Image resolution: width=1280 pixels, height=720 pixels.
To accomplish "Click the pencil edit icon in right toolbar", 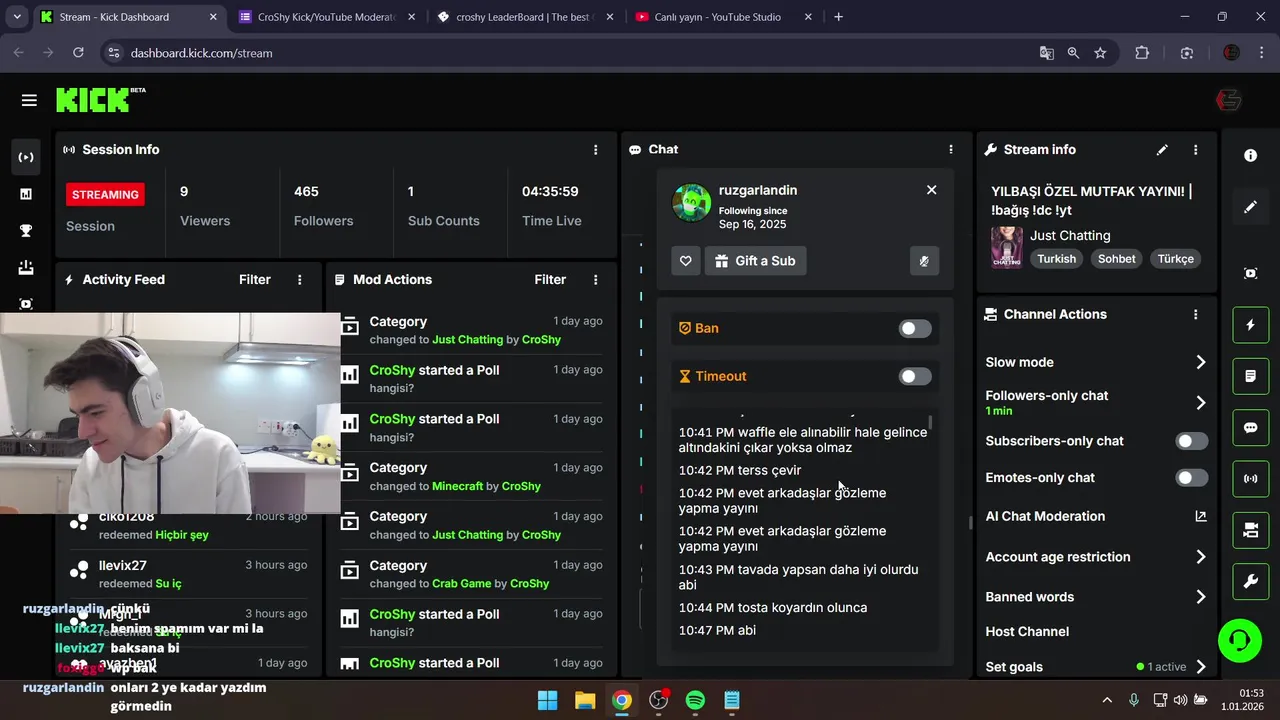I will [1250, 207].
